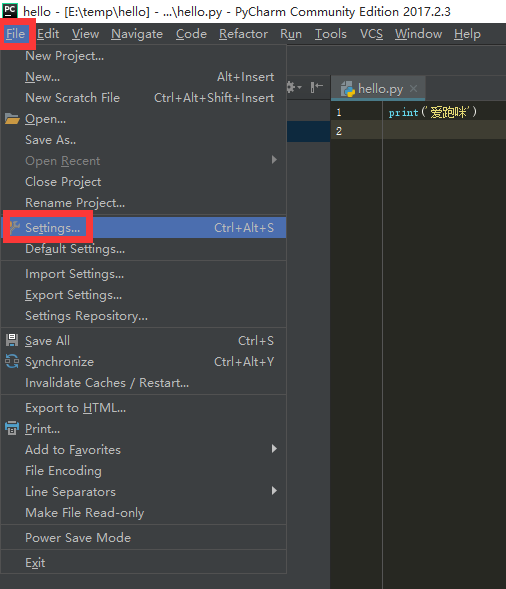
Task: Open the Help menu
Action: coord(467,34)
